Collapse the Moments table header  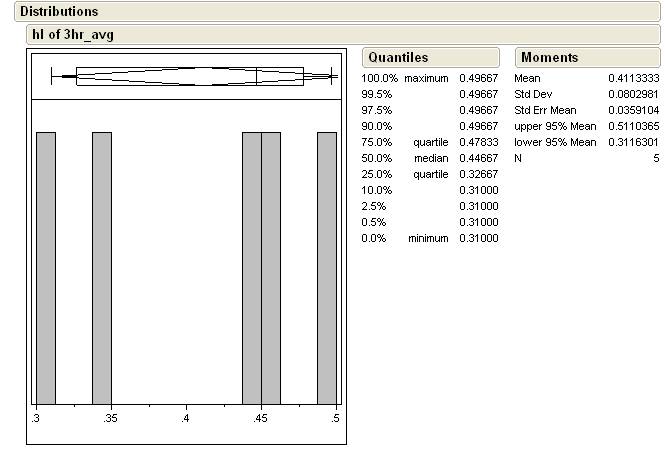click(549, 57)
